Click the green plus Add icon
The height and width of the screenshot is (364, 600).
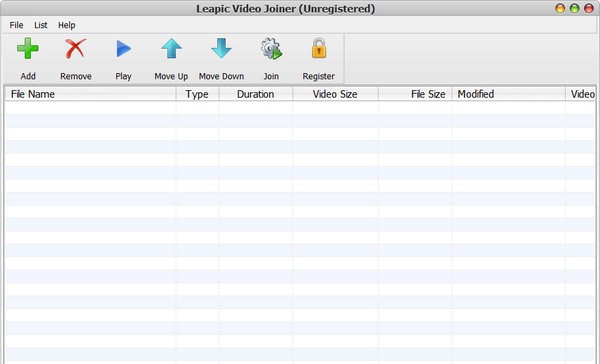pyautogui.click(x=28, y=49)
